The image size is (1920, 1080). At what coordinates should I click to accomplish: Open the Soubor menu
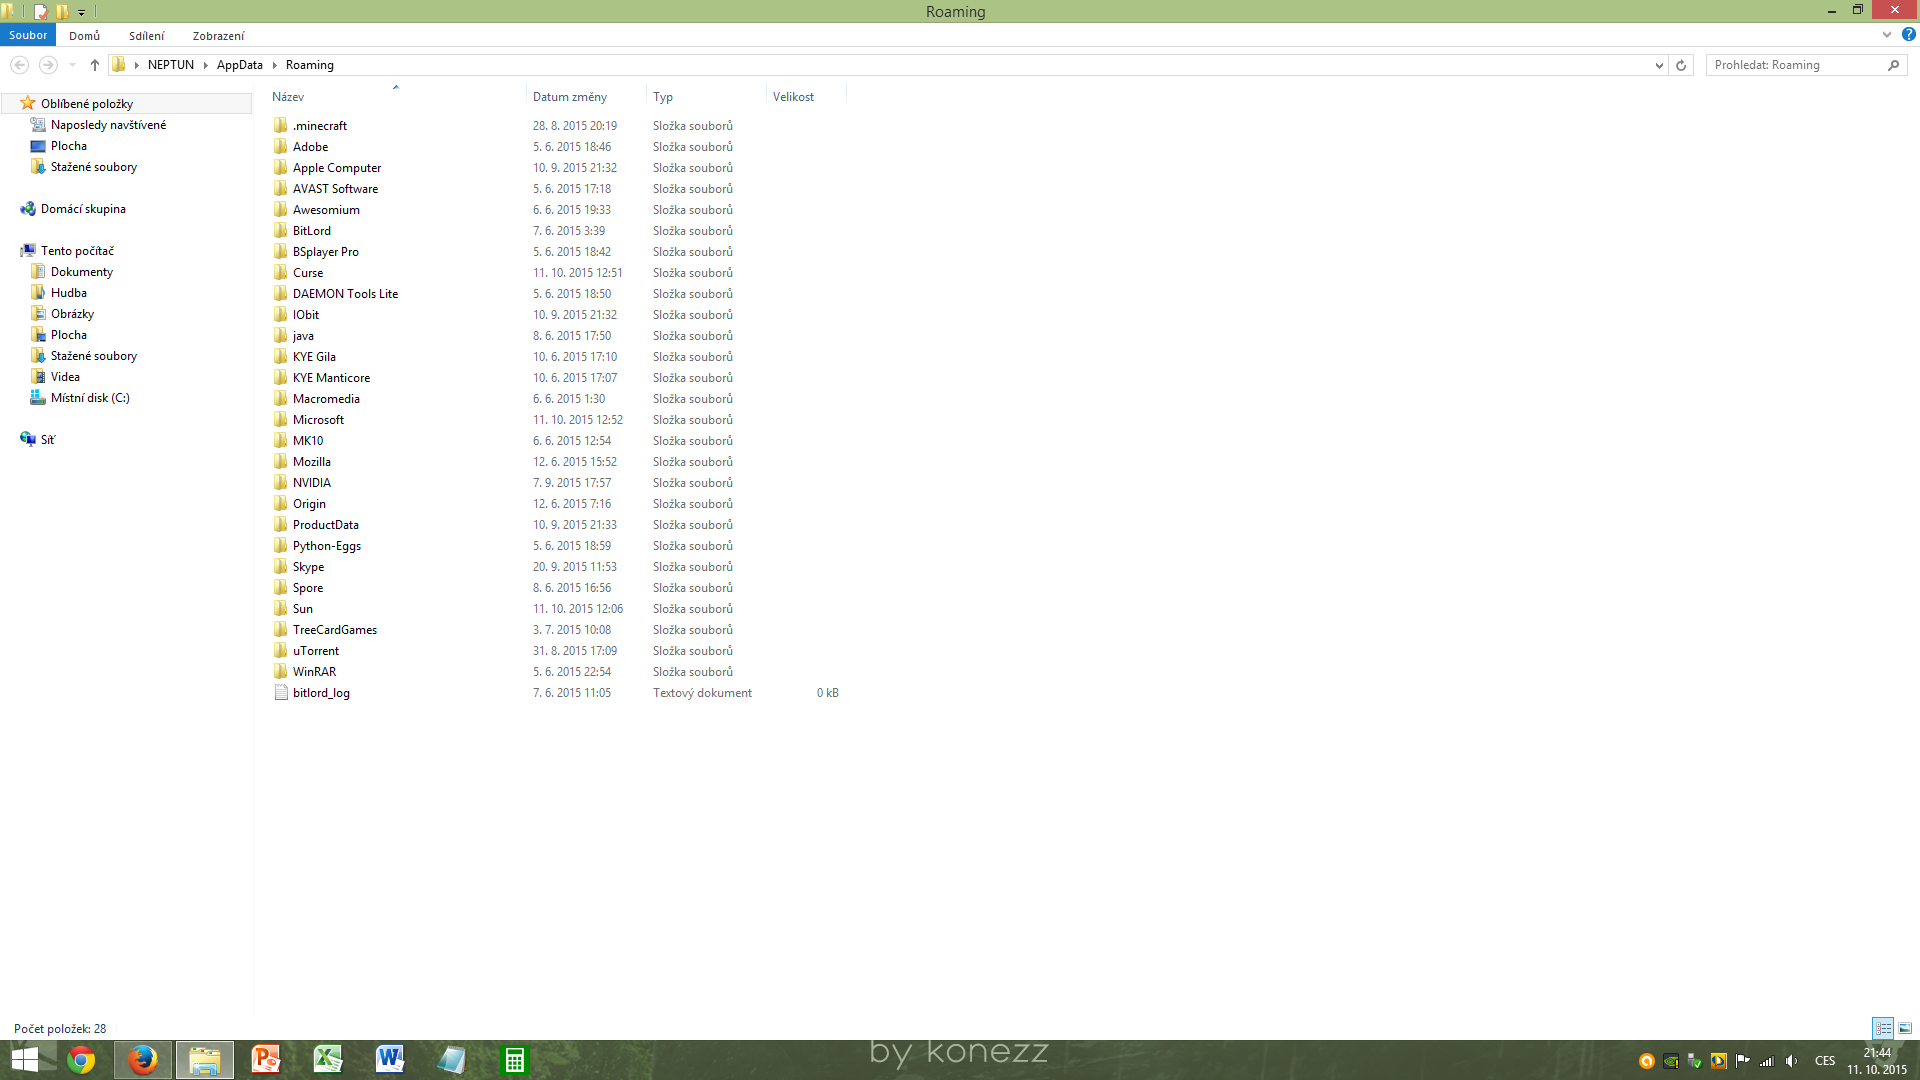(x=28, y=35)
